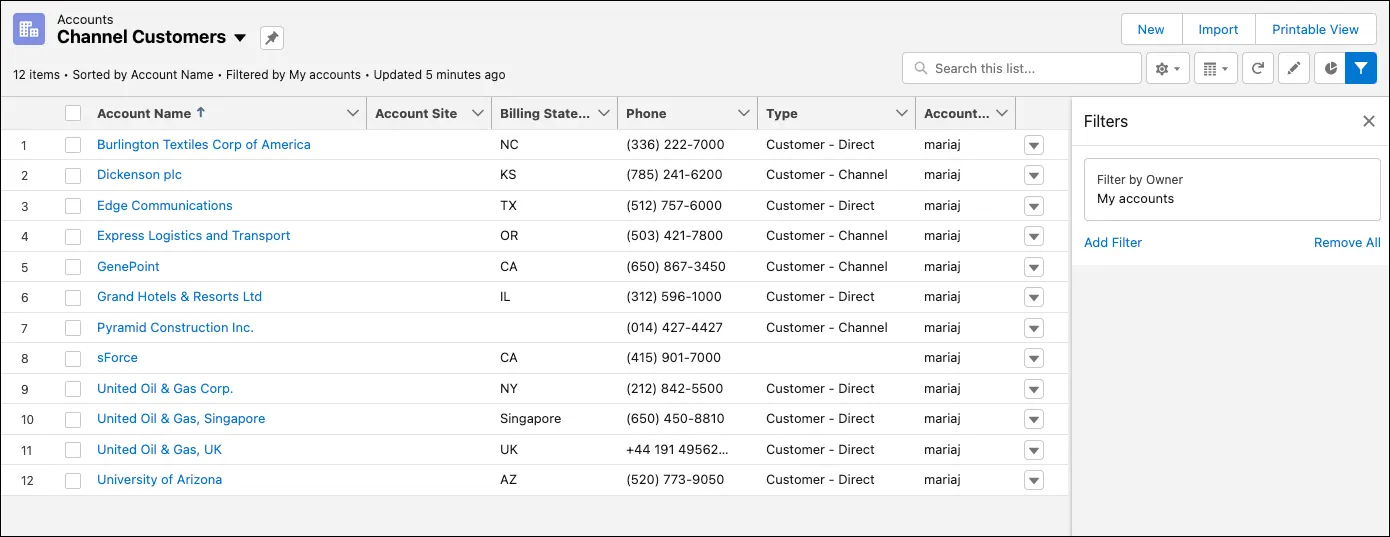Viewport: 1390px width, 537px height.
Task: Open list view picker next to Channel Customers
Action: point(240,38)
